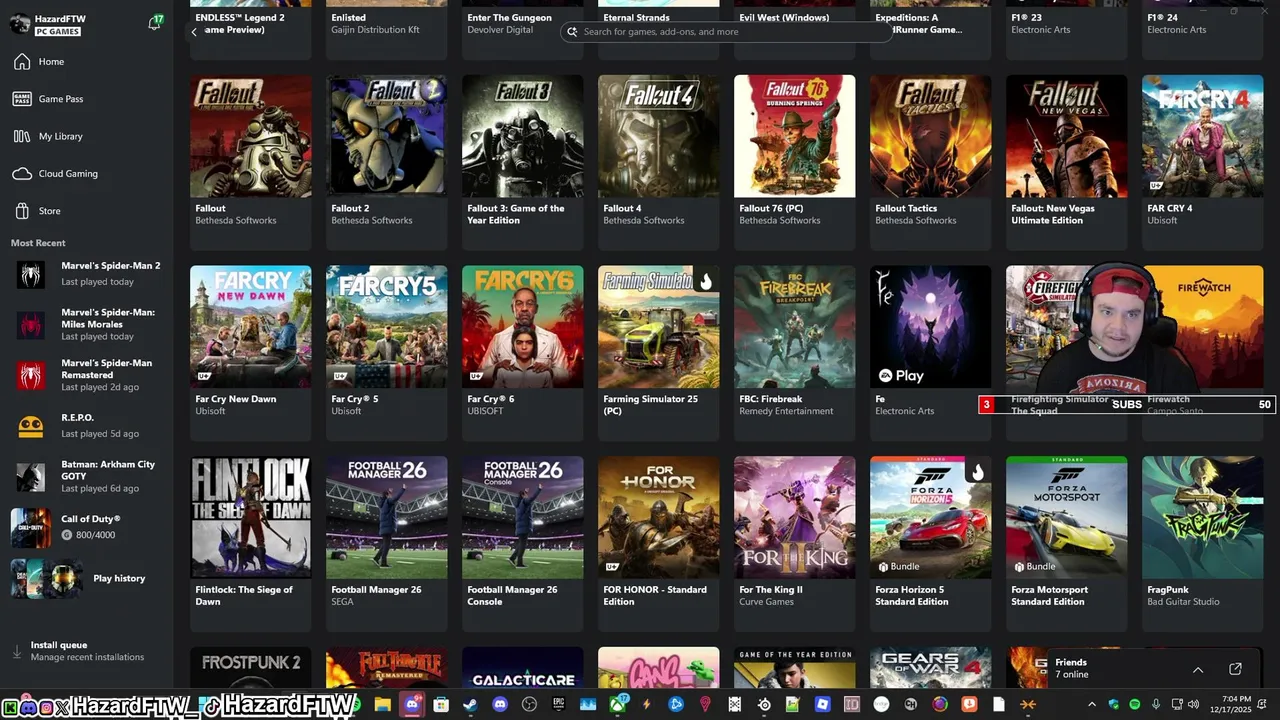Click Bundle badge on Forza Motorsport
Viewport: 1280px width, 720px height.
coord(1035,566)
